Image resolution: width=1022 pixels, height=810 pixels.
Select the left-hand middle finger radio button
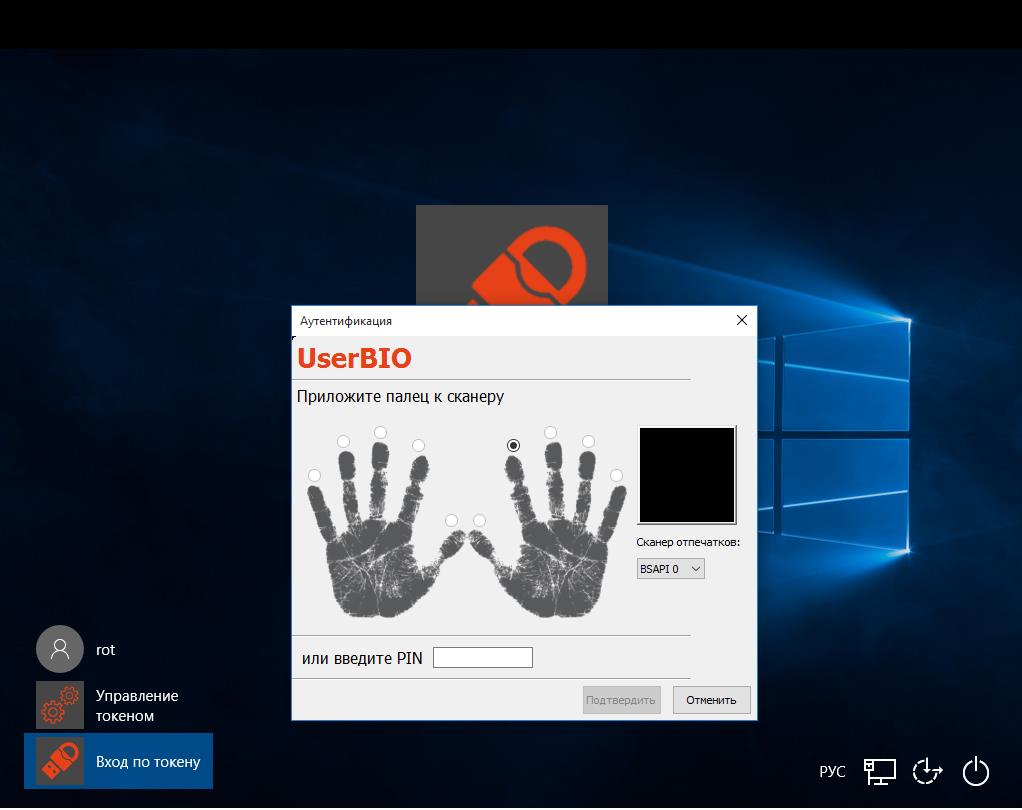381,433
